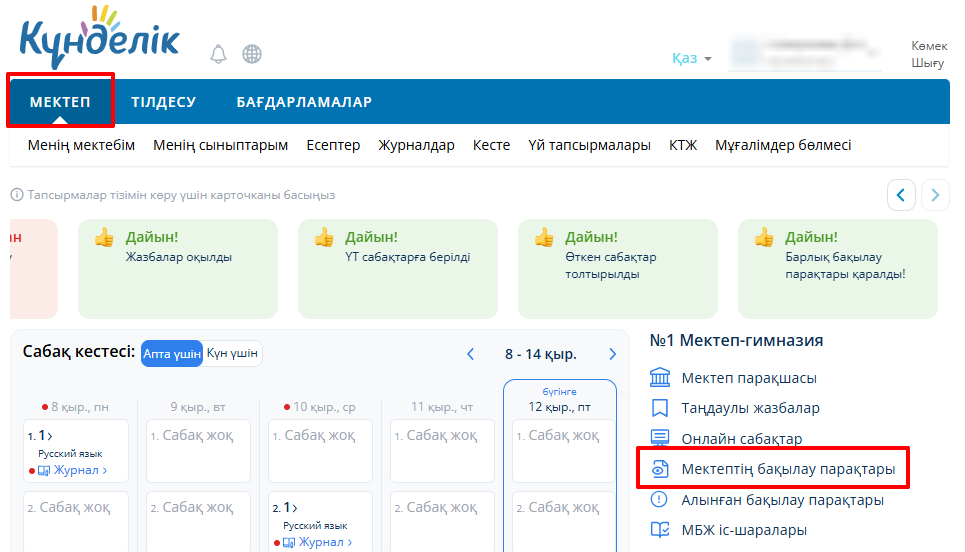Open the Бағдарламалар tab

tap(304, 102)
